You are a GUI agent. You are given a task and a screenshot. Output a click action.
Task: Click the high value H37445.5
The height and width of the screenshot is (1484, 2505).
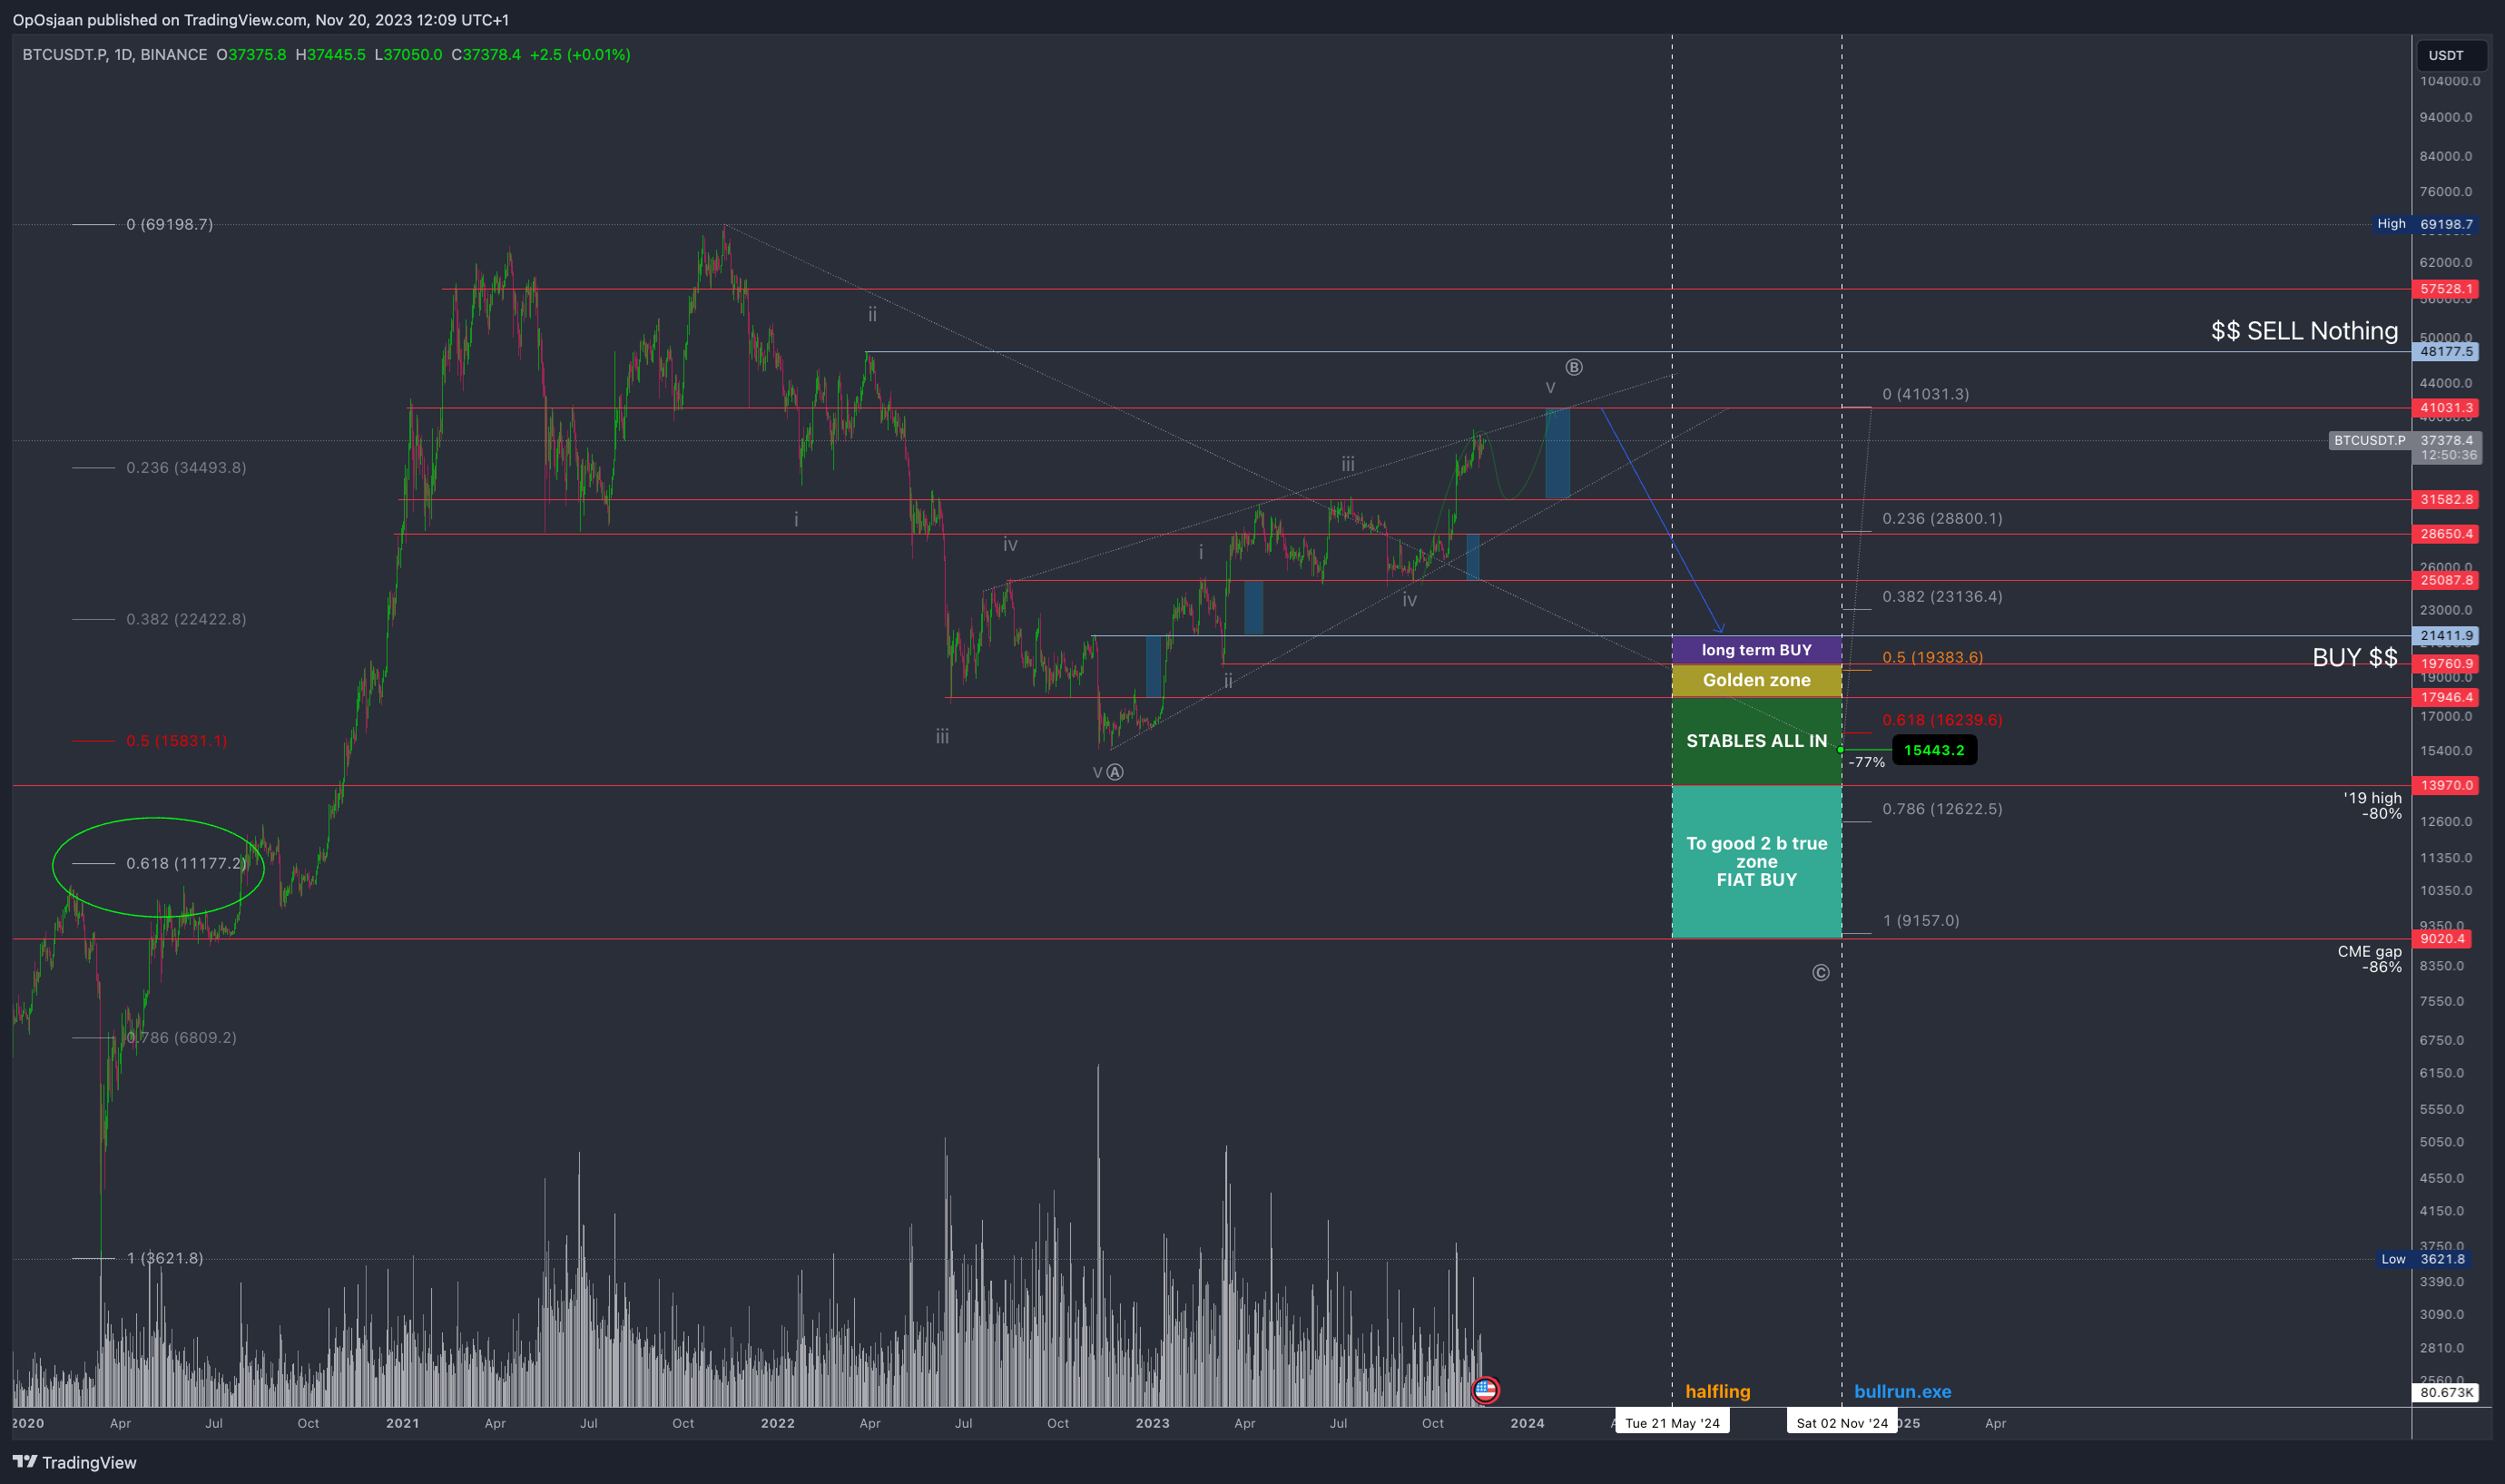click(331, 55)
